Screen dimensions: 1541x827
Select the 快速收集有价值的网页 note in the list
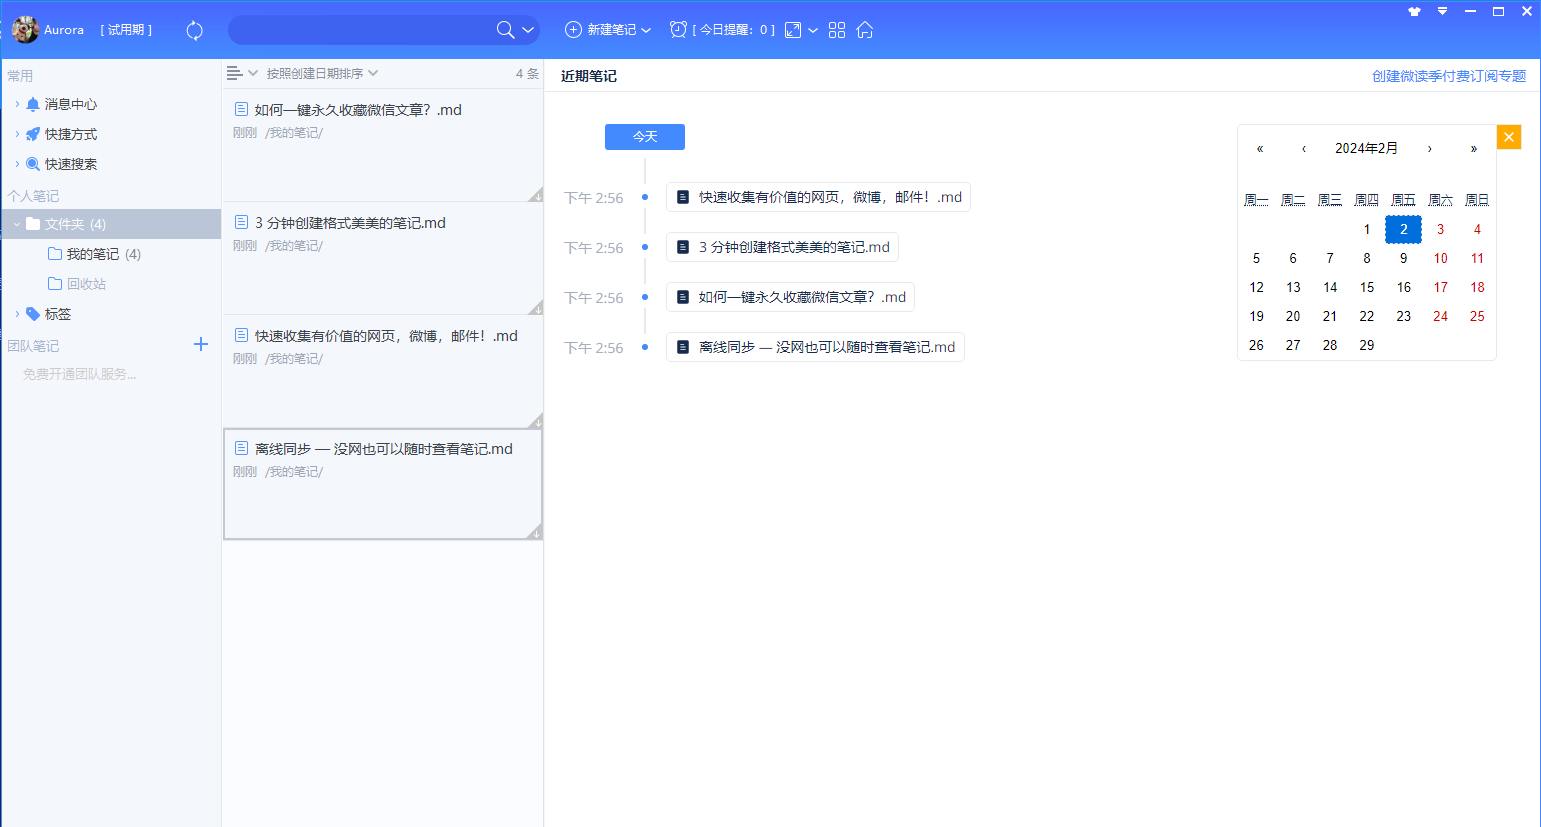pyautogui.click(x=383, y=372)
